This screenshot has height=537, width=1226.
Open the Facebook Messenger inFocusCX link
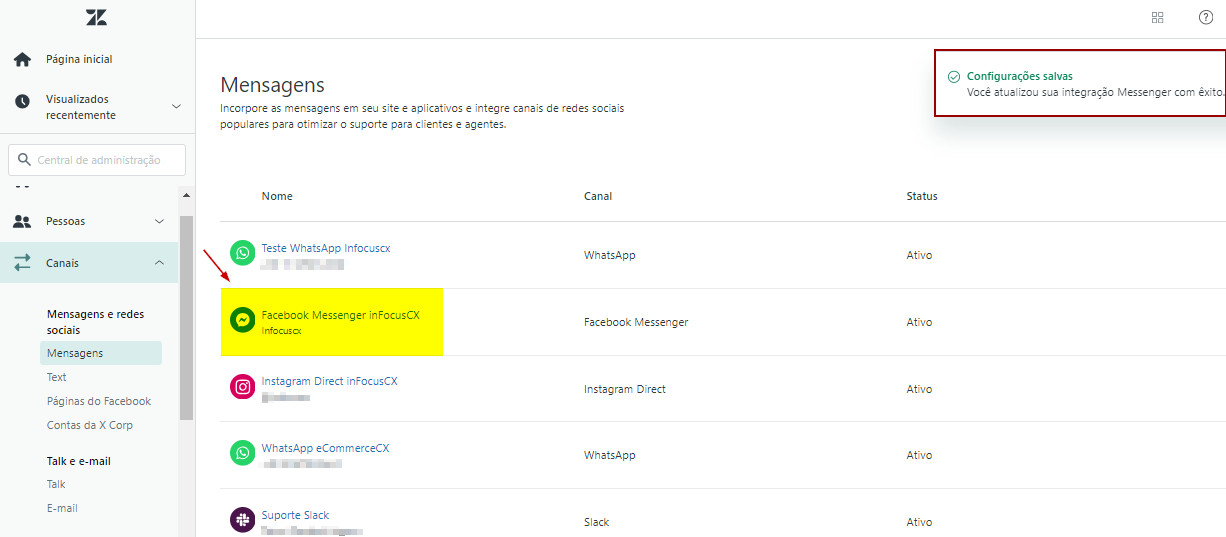340,315
